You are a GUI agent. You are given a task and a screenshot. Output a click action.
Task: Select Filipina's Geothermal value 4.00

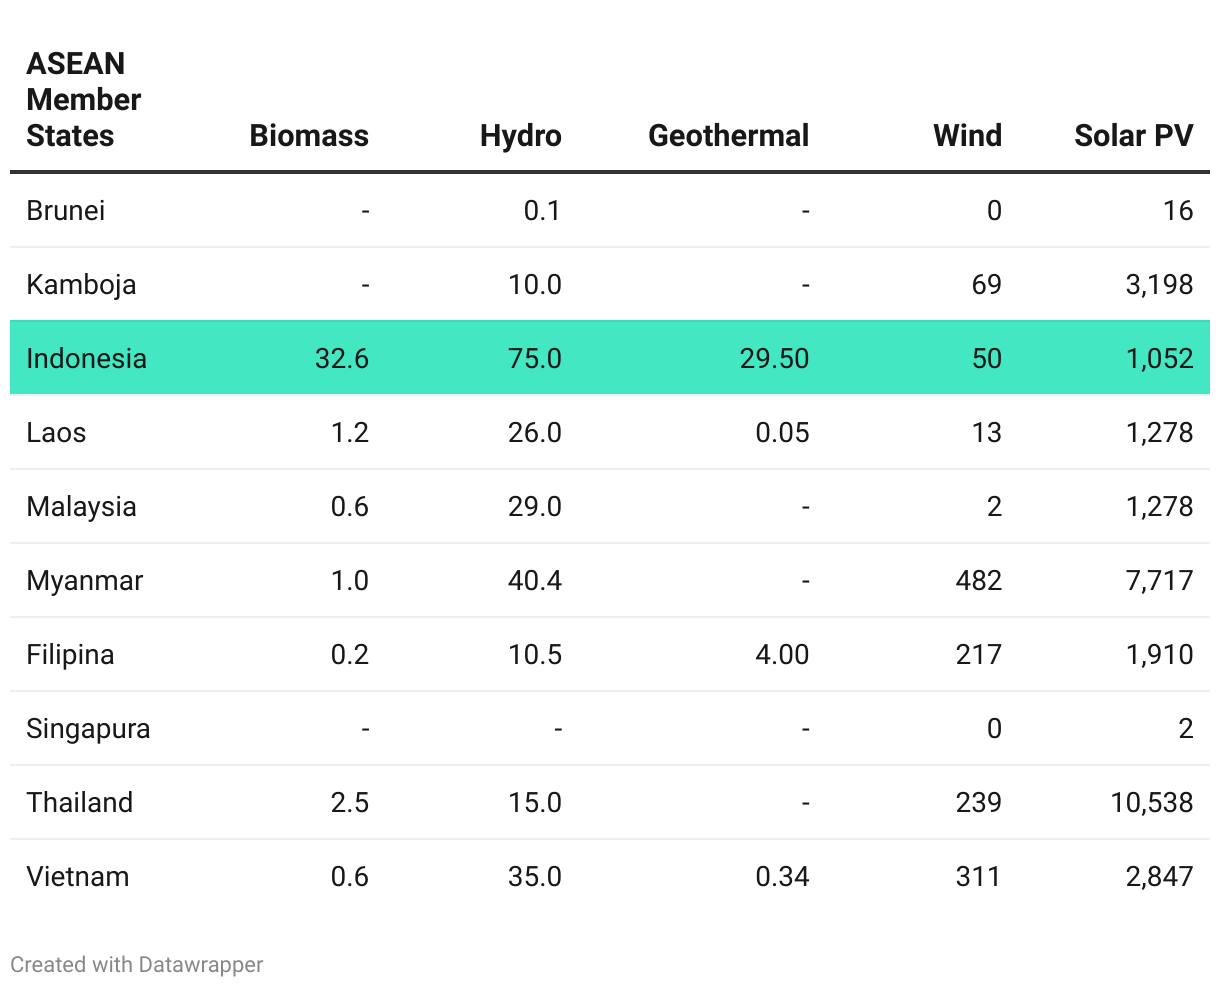click(x=782, y=655)
